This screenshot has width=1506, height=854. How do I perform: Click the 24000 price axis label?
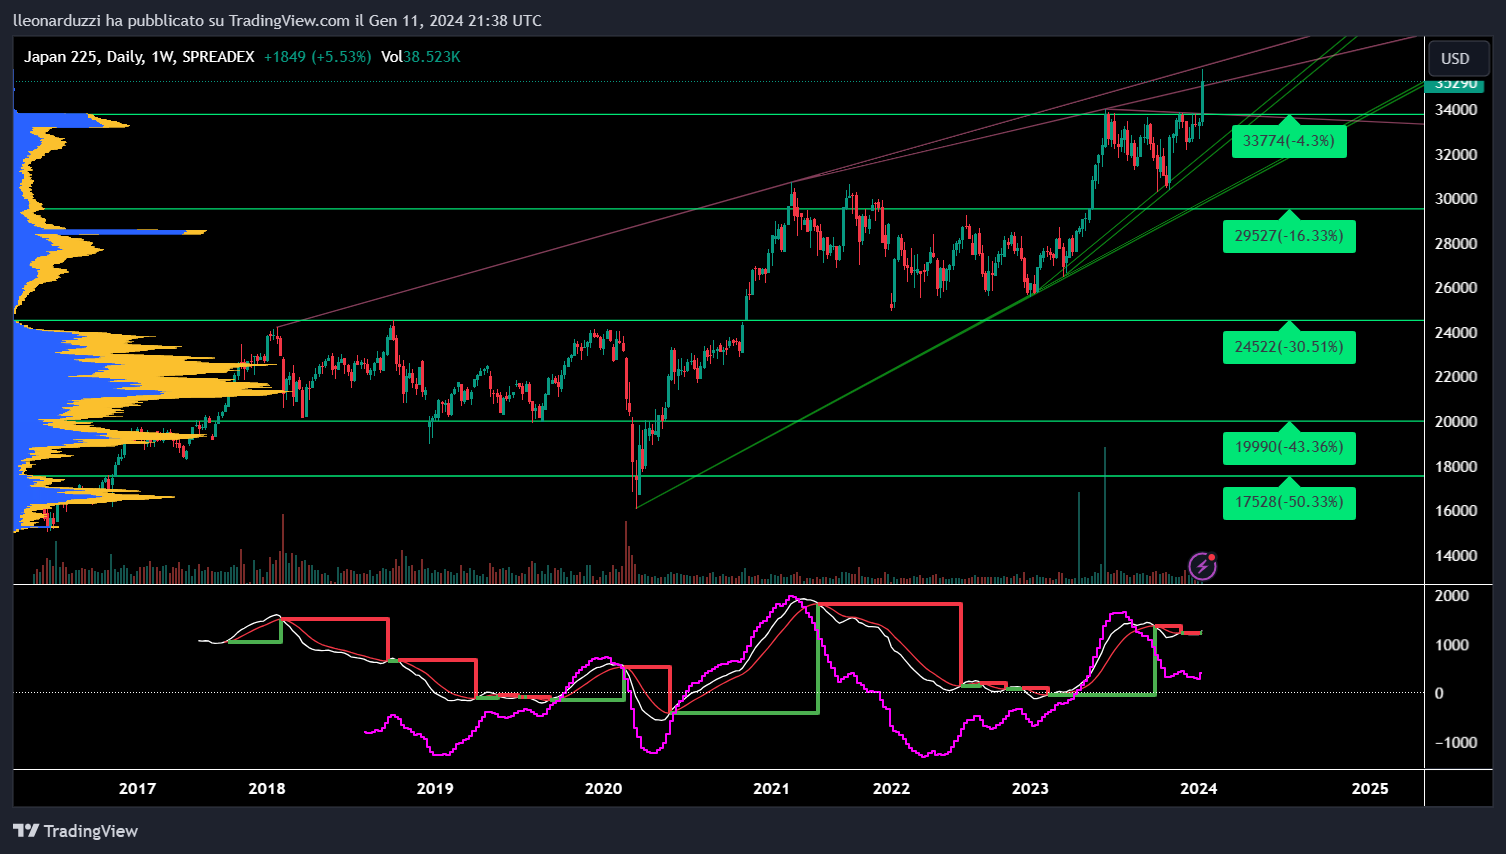click(x=1456, y=332)
